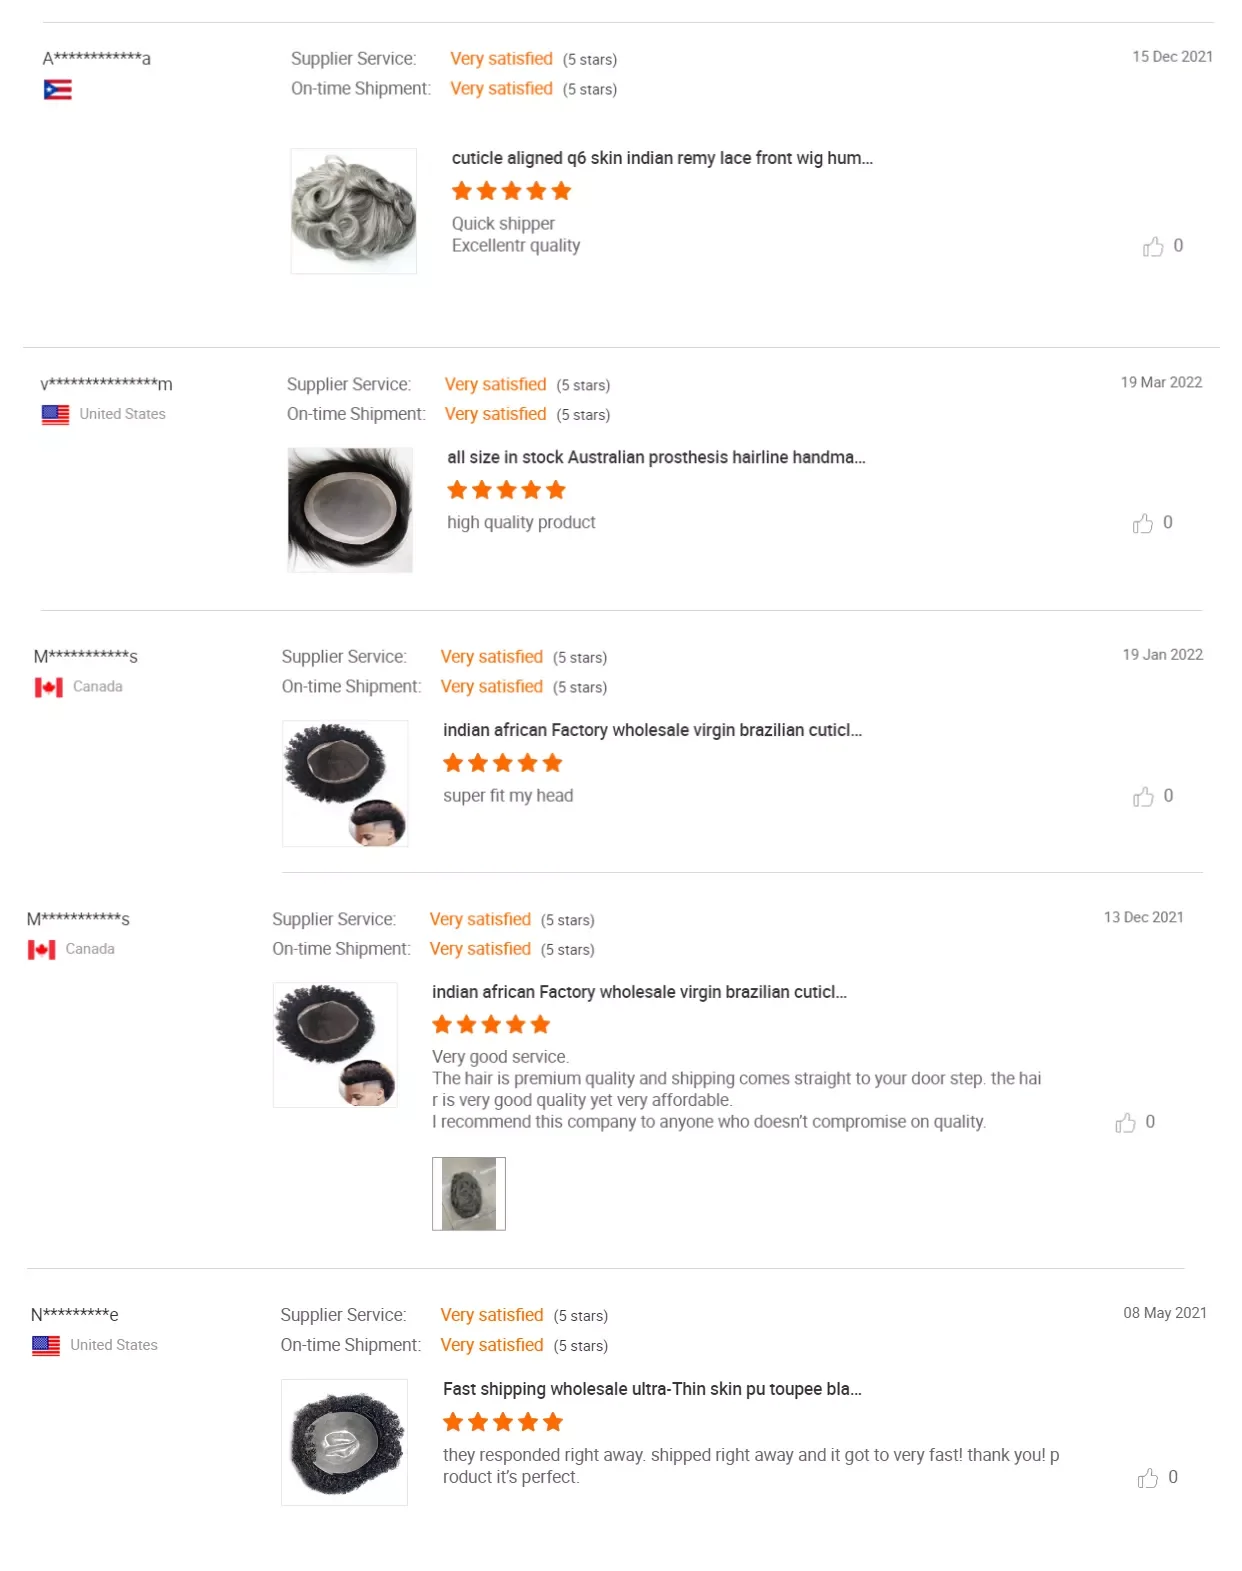1242x1571 pixels.
Task: Open "cuticle aligned q6 skin indian remy" product link
Action: [661, 158]
